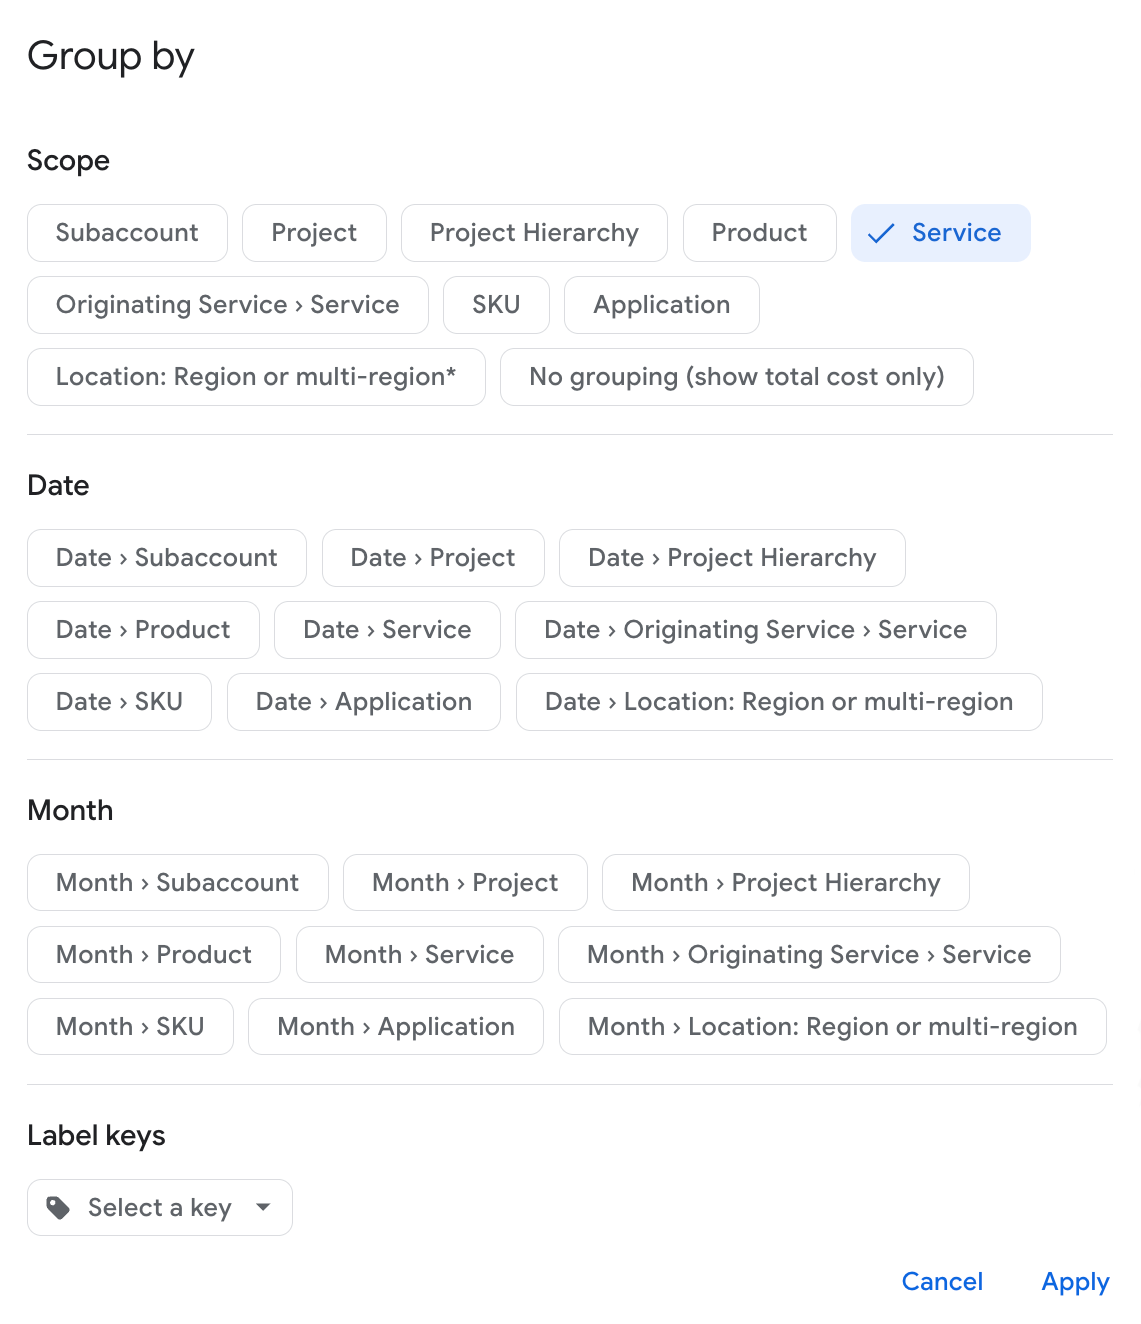Viewport: 1141px width, 1324px height.
Task: Choose Date › SKU grouping
Action: pos(119,702)
